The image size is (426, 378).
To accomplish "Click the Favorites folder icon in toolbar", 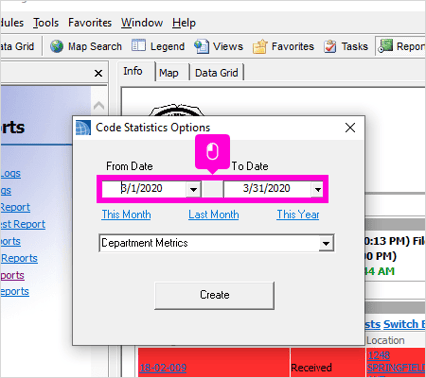I will pos(260,46).
